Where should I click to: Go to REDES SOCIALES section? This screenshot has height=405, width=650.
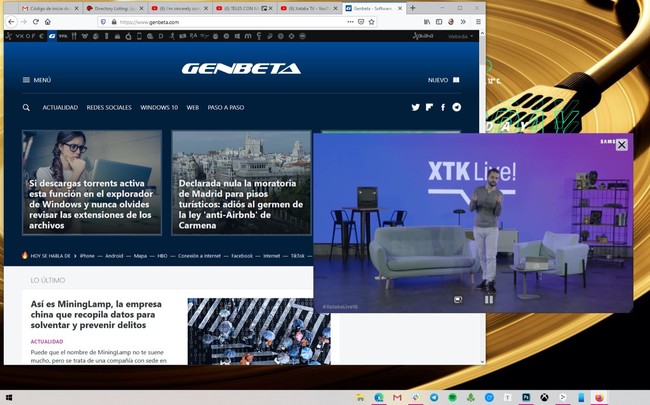tap(109, 107)
